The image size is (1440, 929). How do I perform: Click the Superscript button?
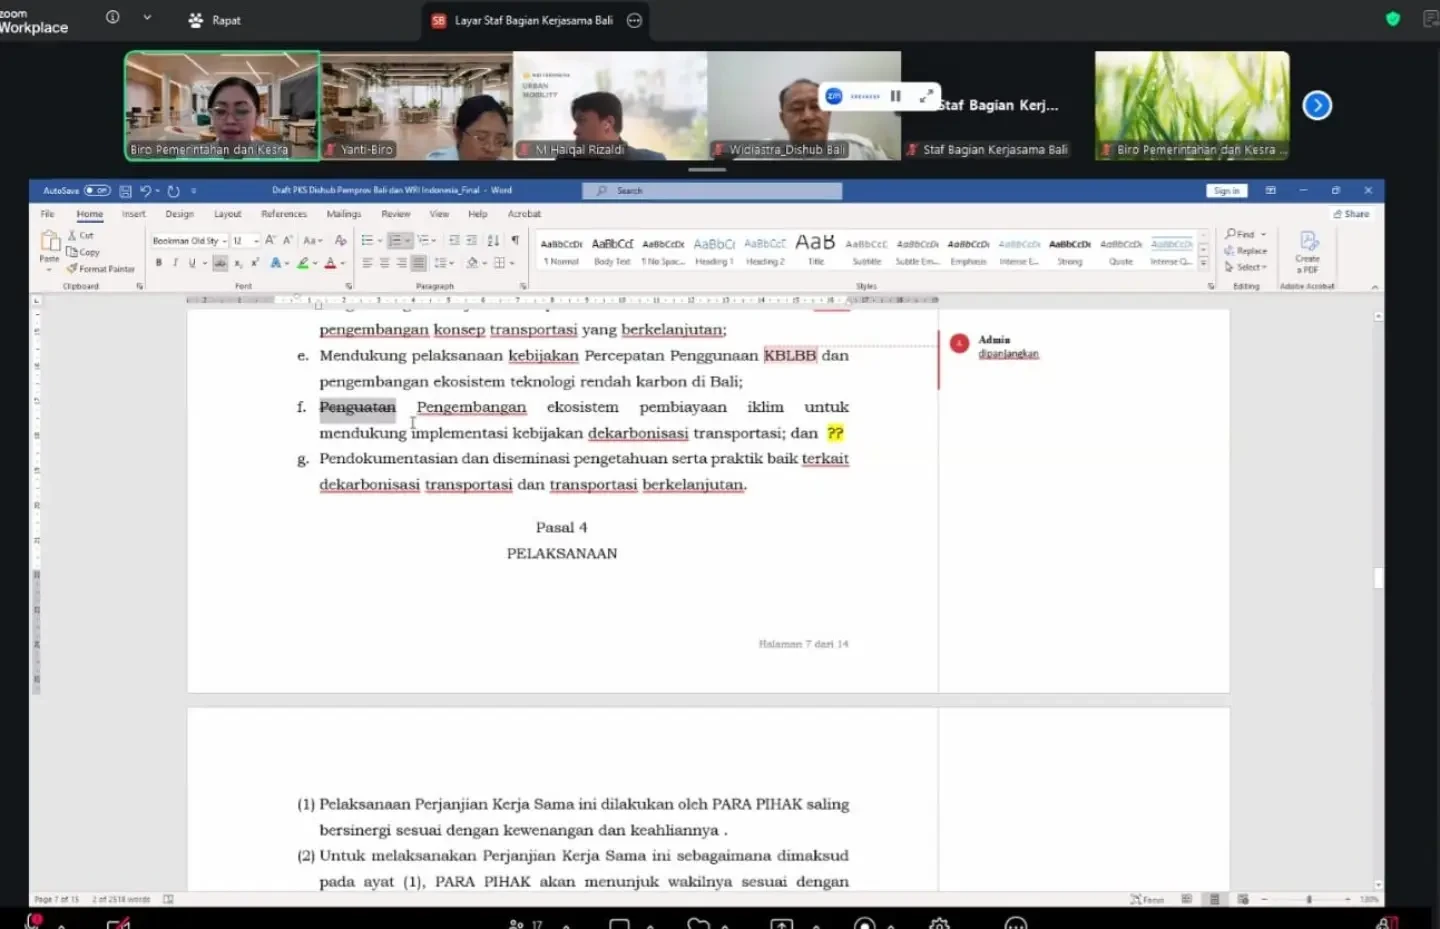[255, 263]
